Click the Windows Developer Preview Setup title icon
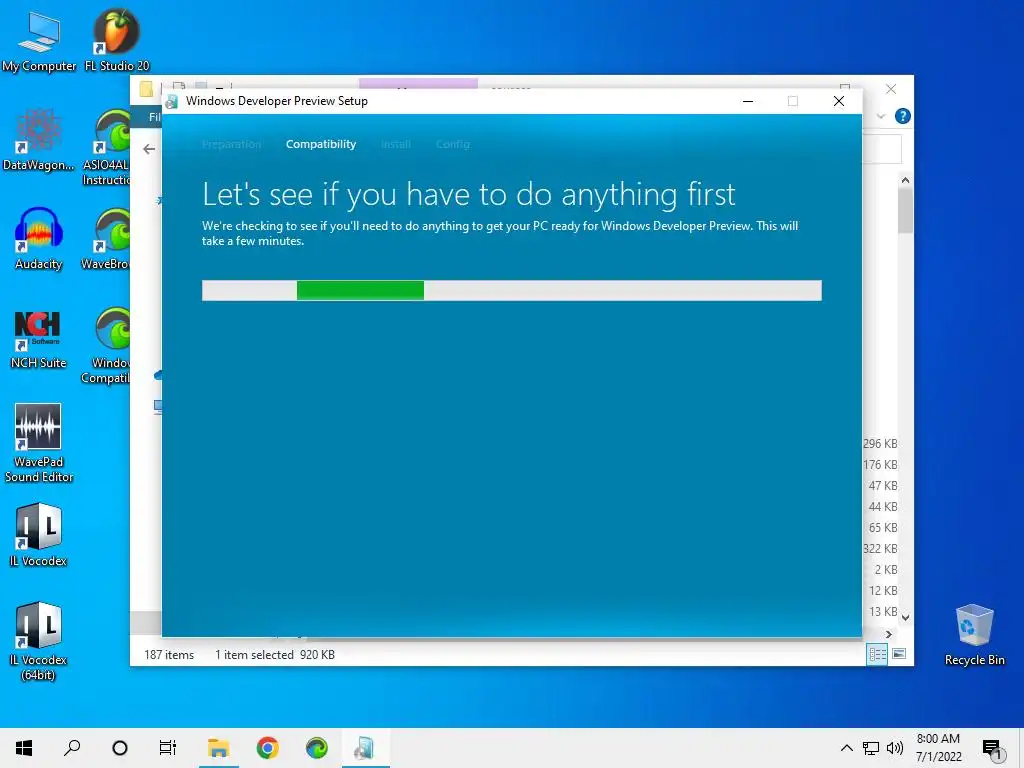The height and width of the screenshot is (768, 1024). [x=172, y=101]
